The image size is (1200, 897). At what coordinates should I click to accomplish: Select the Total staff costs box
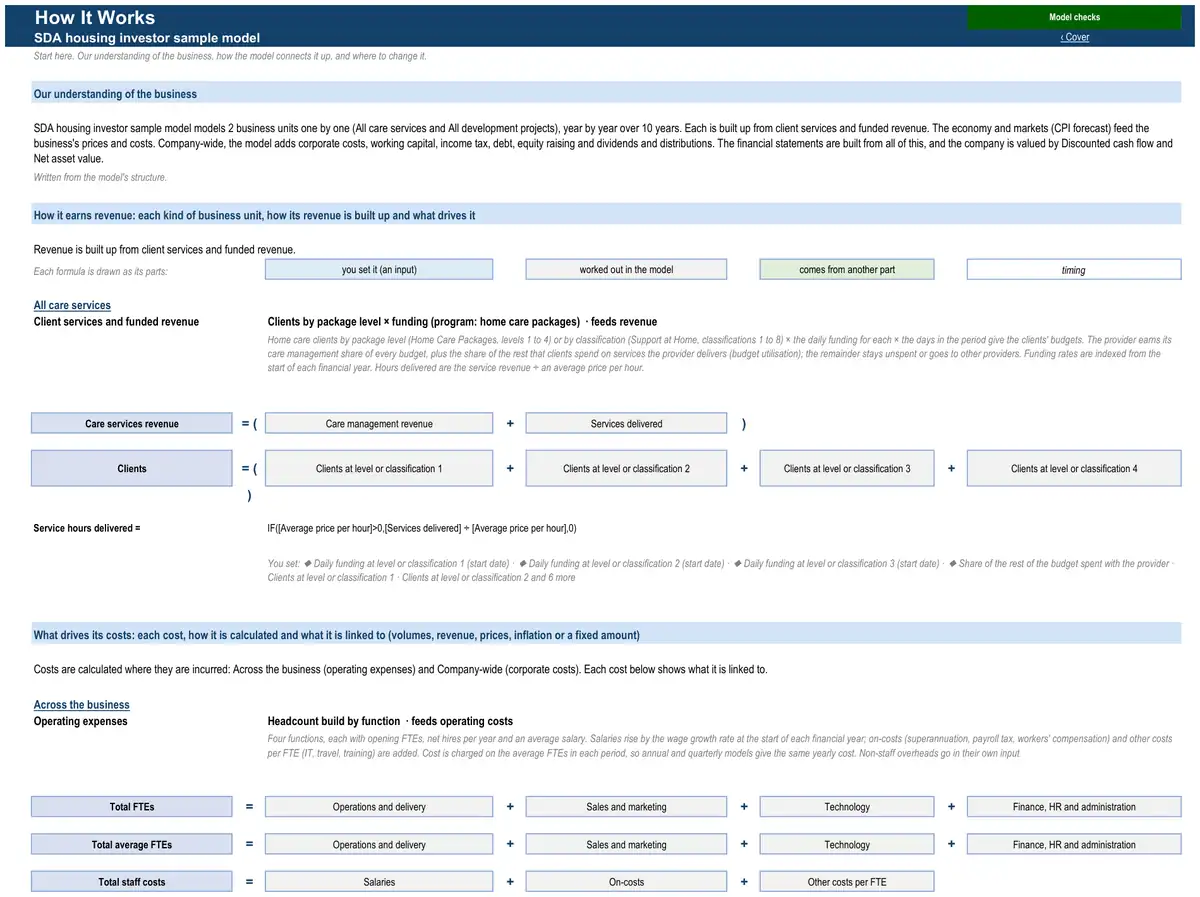tap(132, 882)
